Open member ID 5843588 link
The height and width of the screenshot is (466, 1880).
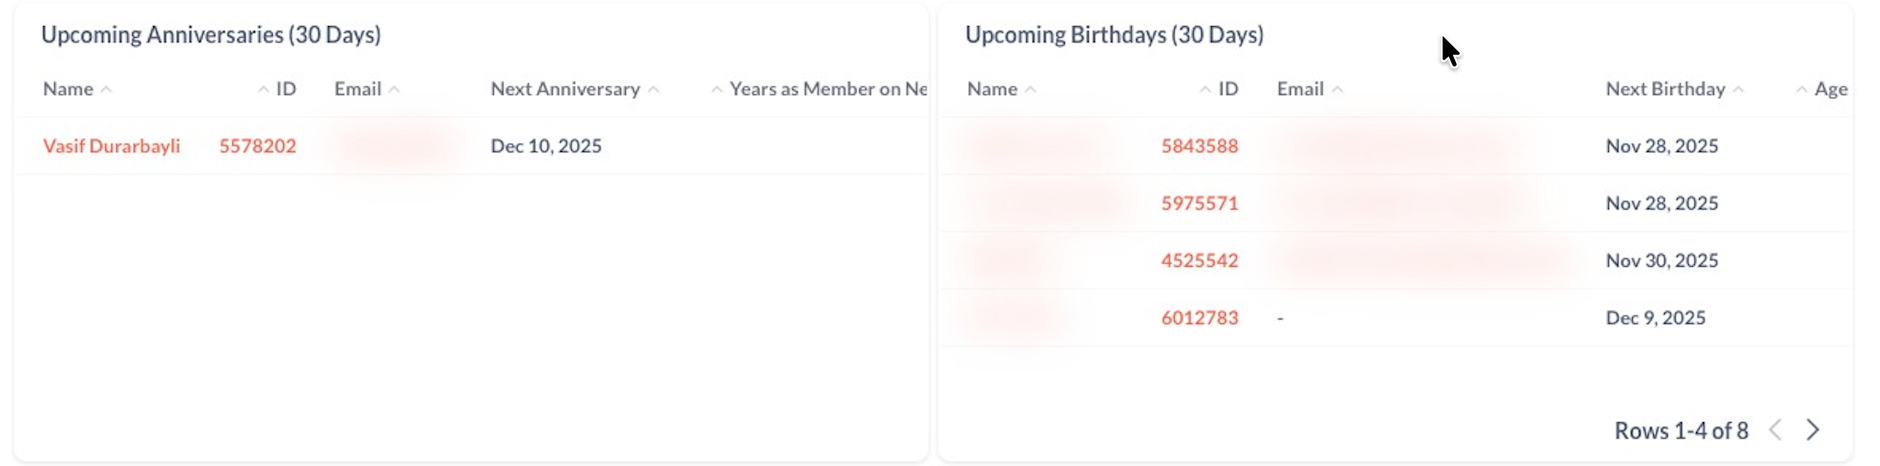[x=1199, y=146]
